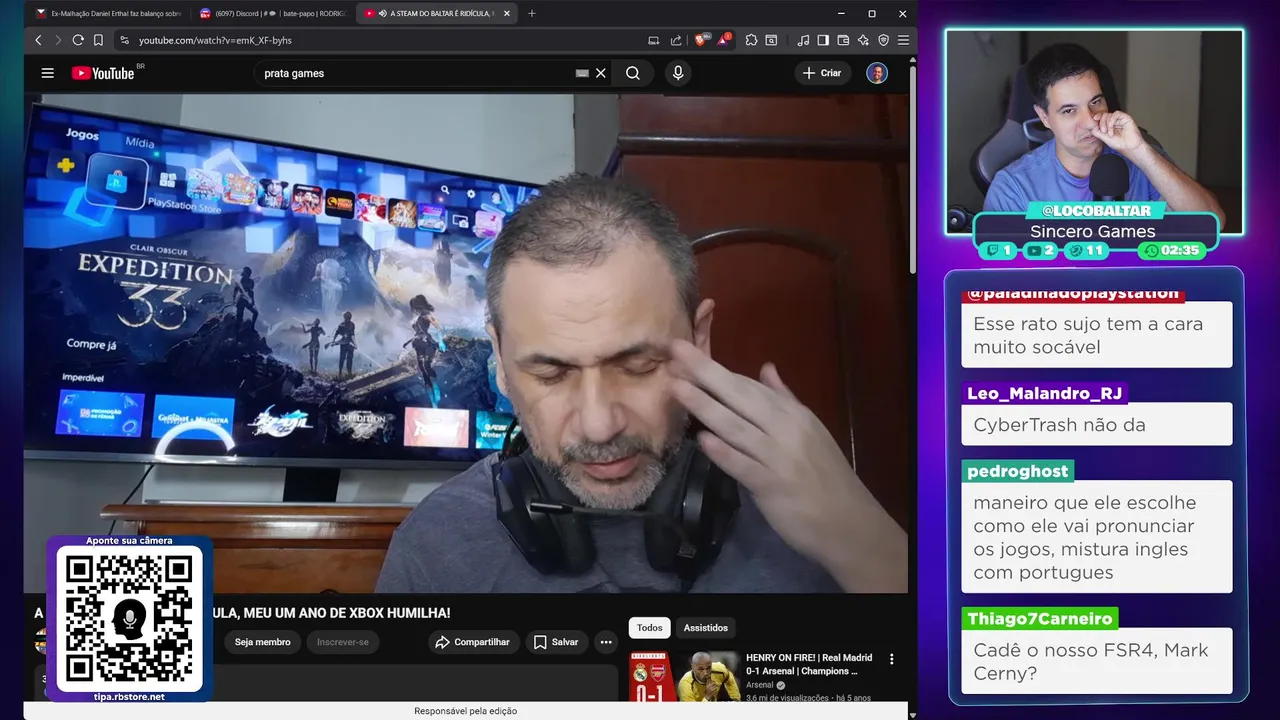Click the Esse rato sujo chat message
The width and height of the screenshot is (1280, 720).
[1097, 335]
